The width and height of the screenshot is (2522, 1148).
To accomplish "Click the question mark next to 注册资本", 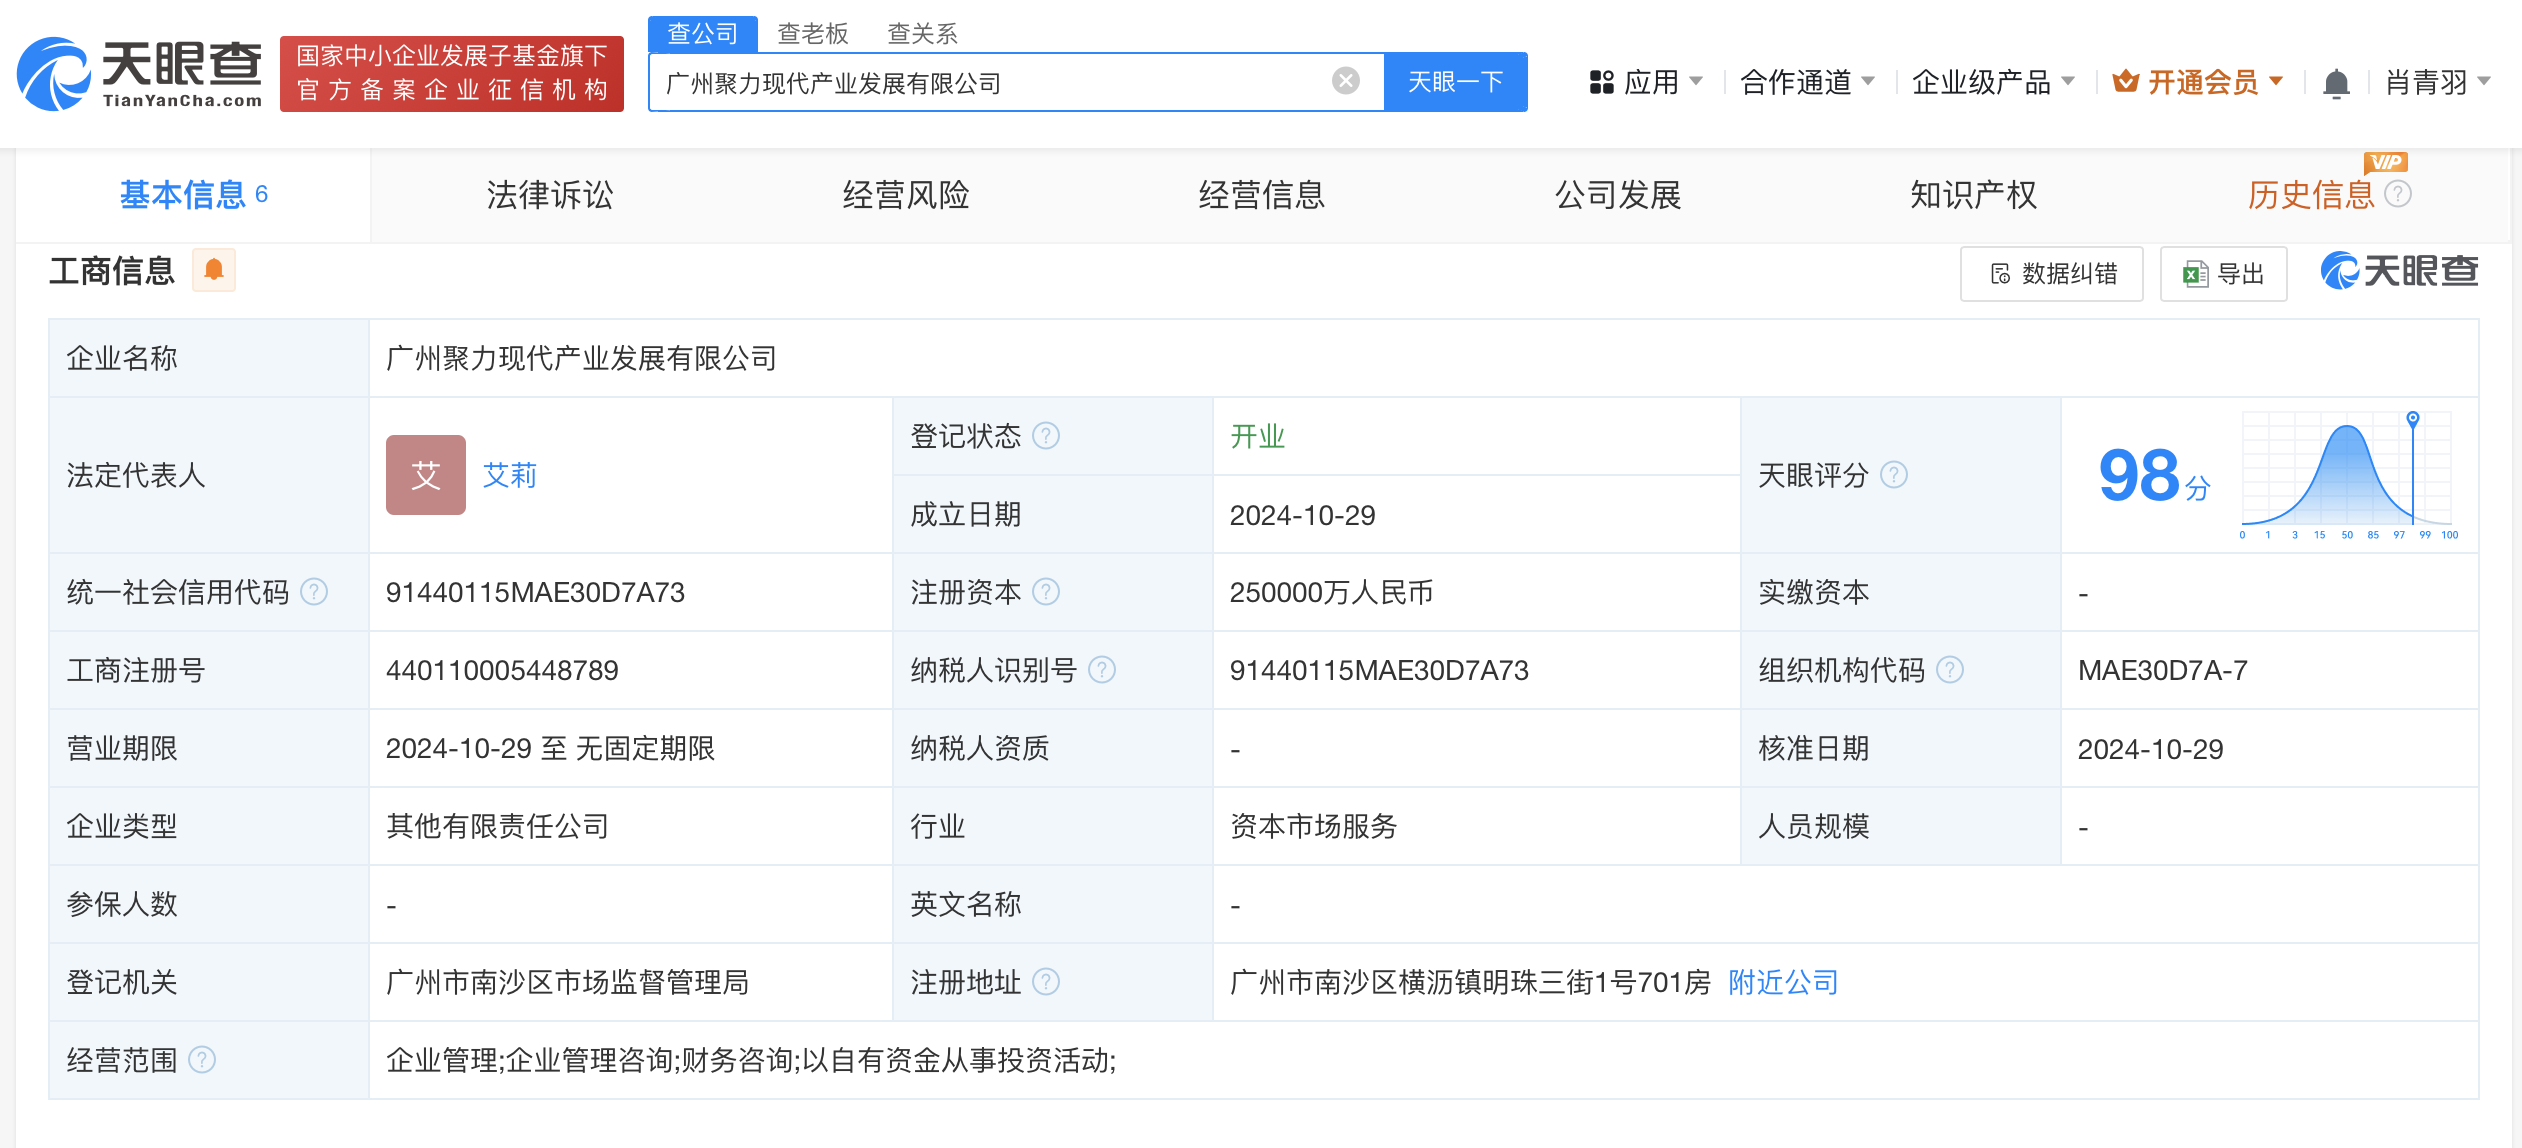I will click(x=1046, y=592).
